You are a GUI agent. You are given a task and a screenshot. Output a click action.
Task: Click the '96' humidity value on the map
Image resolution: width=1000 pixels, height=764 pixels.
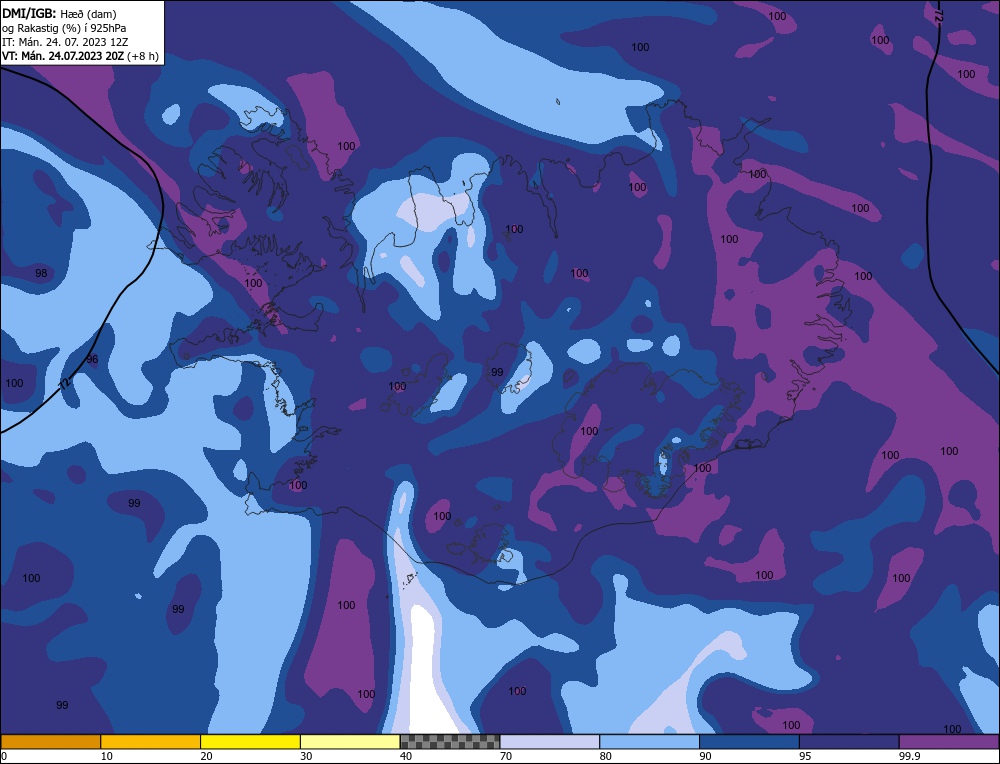click(92, 359)
